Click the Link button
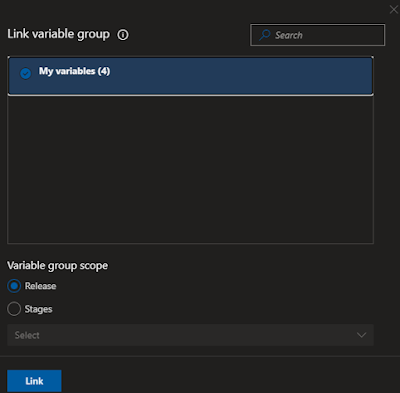This screenshot has width=400, height=393. click(x=34, y=381)
